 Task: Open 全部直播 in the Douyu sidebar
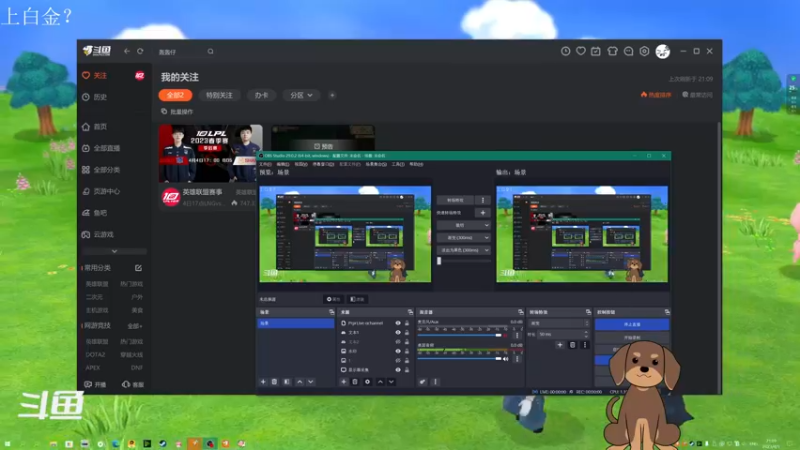click(x=101, y=148)
